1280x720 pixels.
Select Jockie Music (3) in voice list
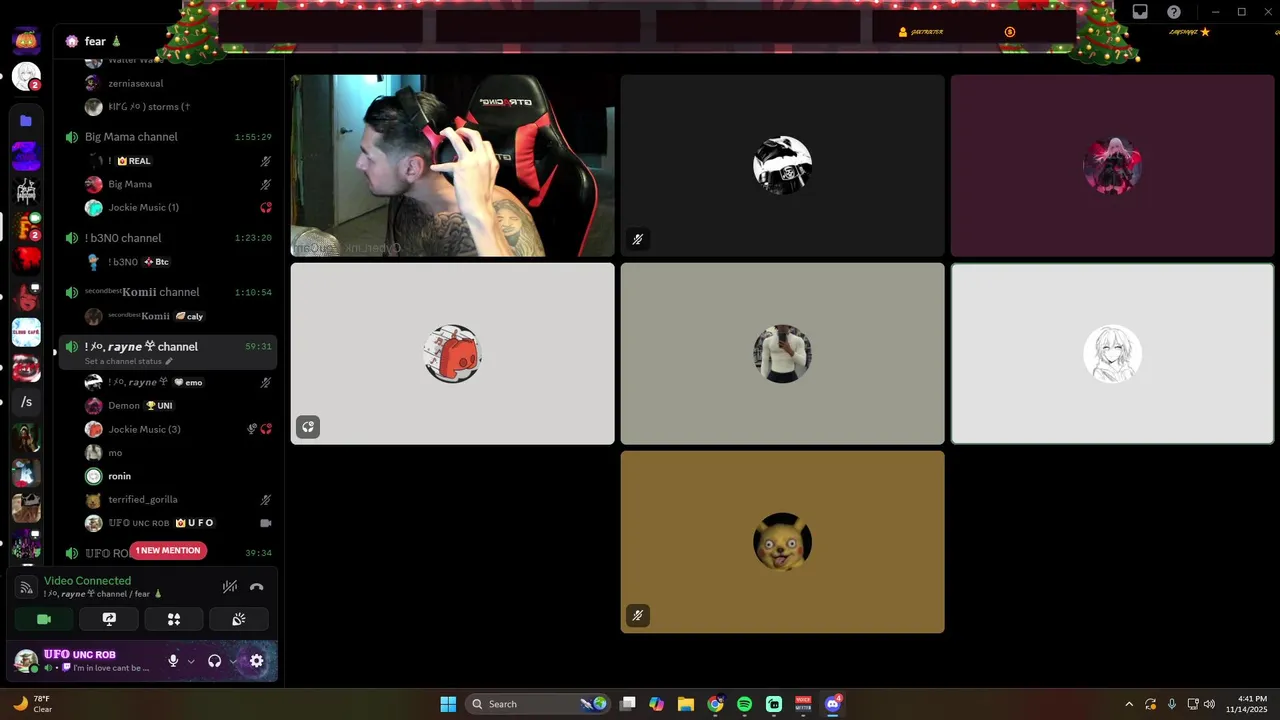point(180,429)
